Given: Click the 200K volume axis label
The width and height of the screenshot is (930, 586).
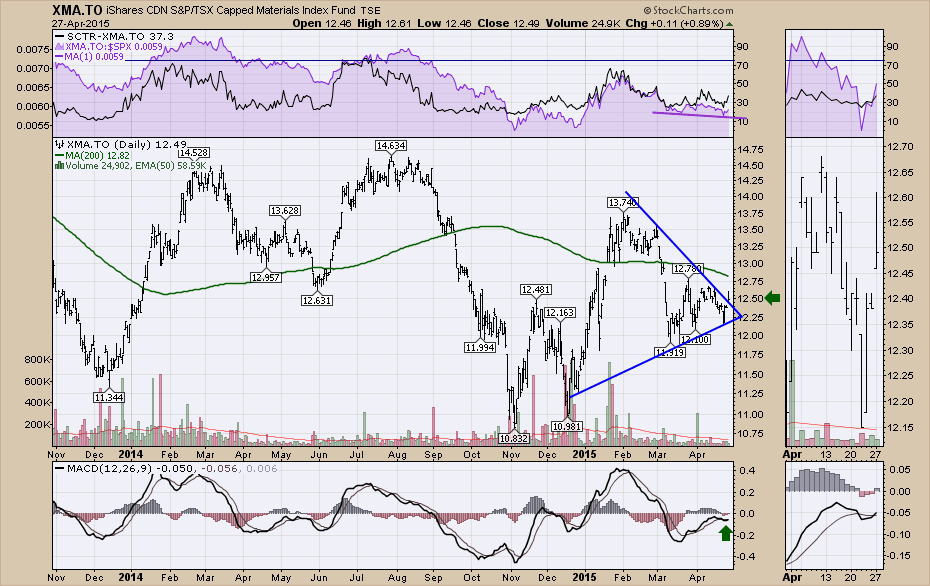Looking at the screenshot, I should (x=37, y=425).
